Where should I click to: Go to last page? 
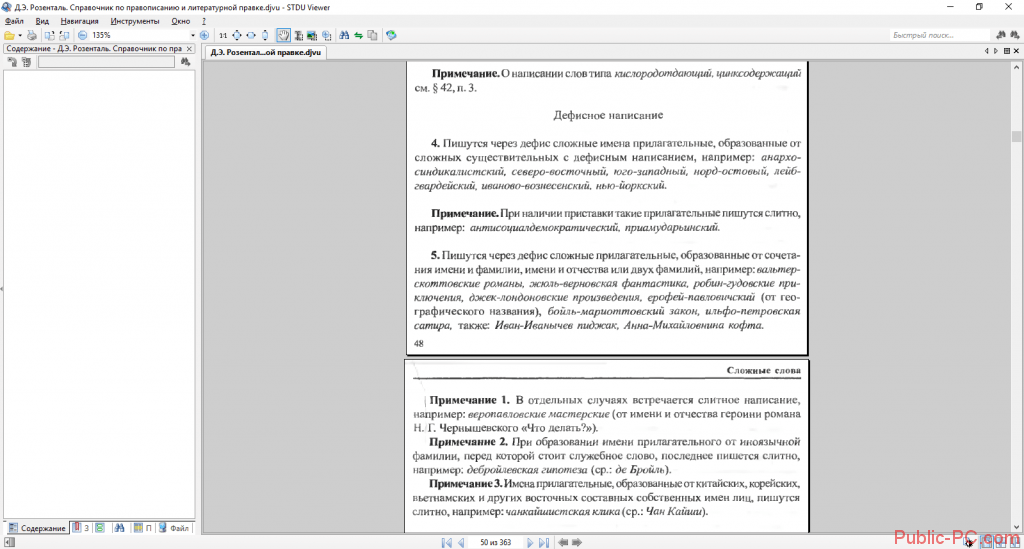(544, 542)
